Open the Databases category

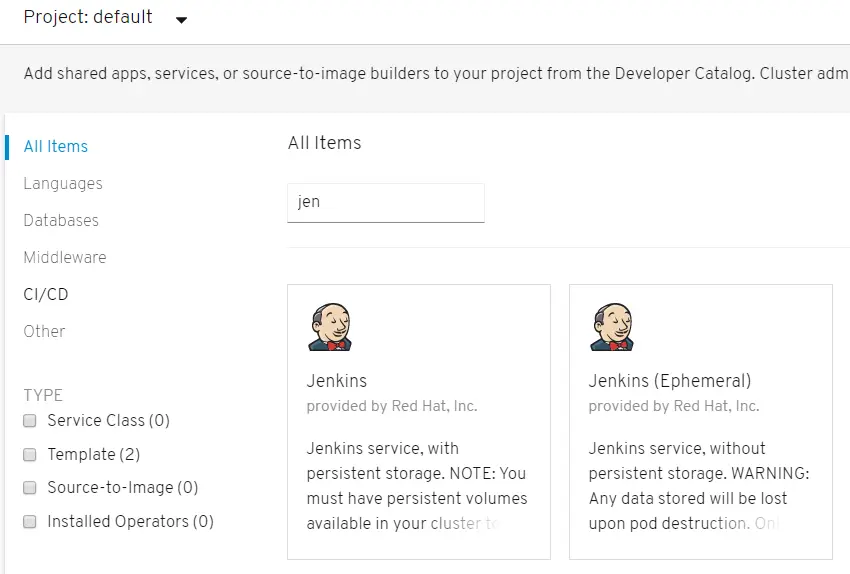[x=61, y=220]
